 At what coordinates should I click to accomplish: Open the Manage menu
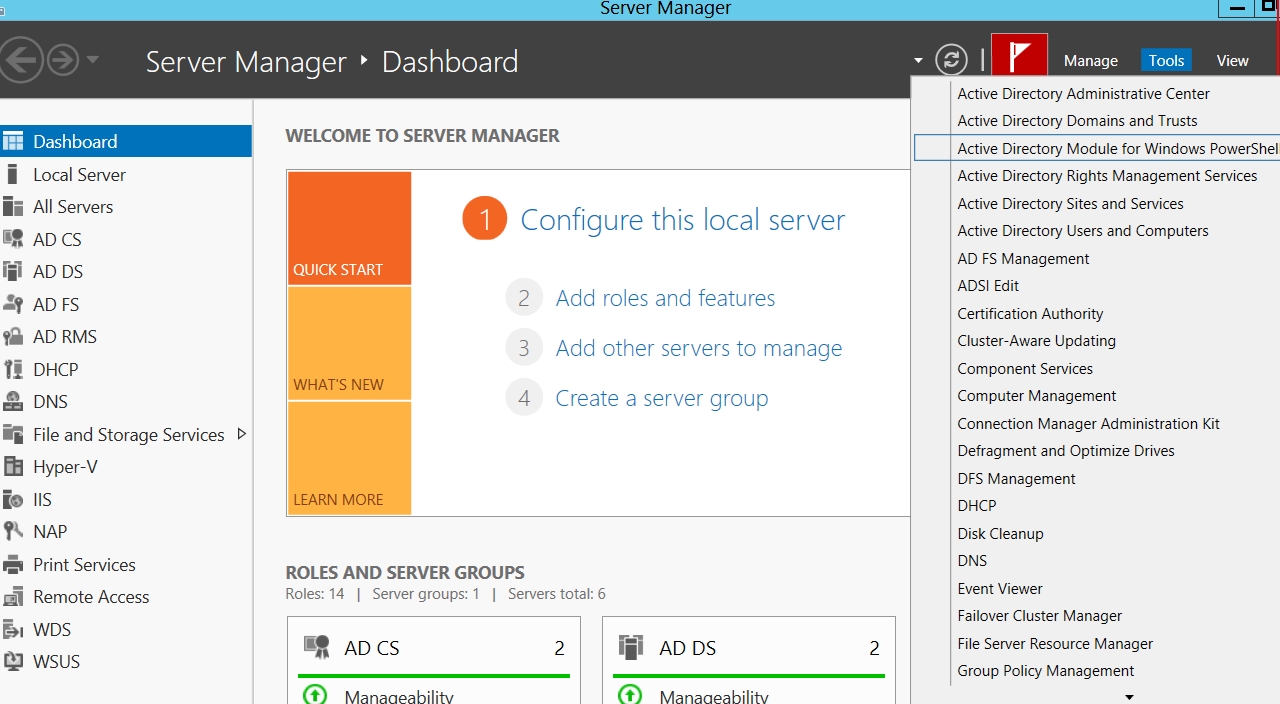point(1090,61)
